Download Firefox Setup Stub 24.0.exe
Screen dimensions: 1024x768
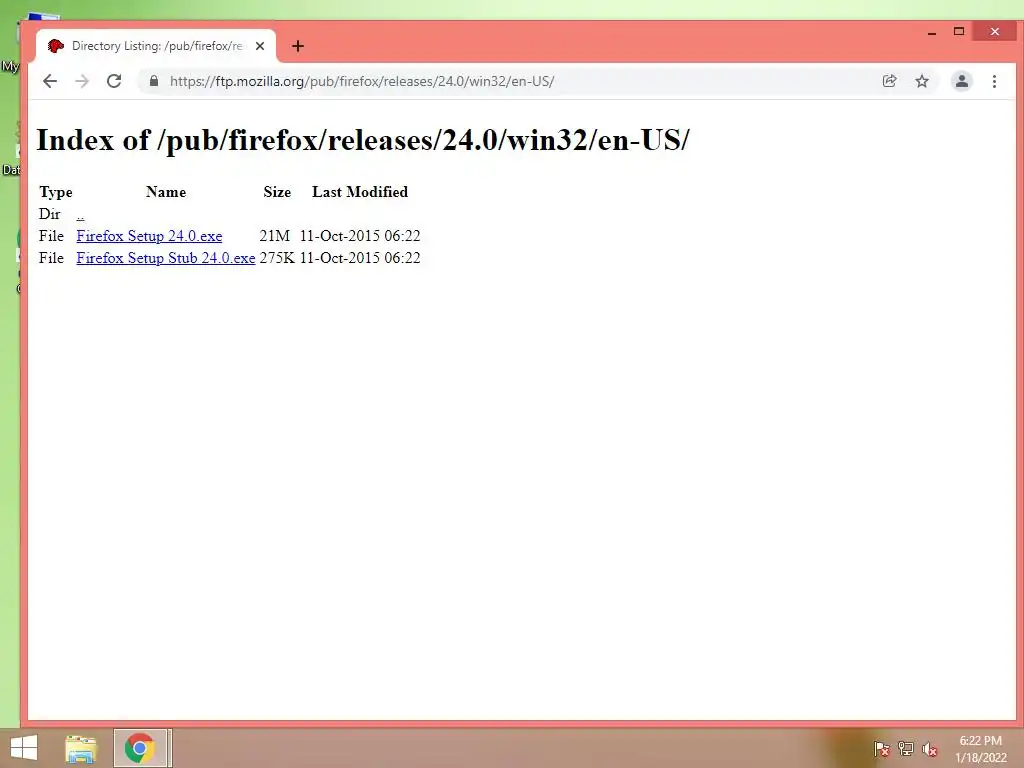(165, 258)
